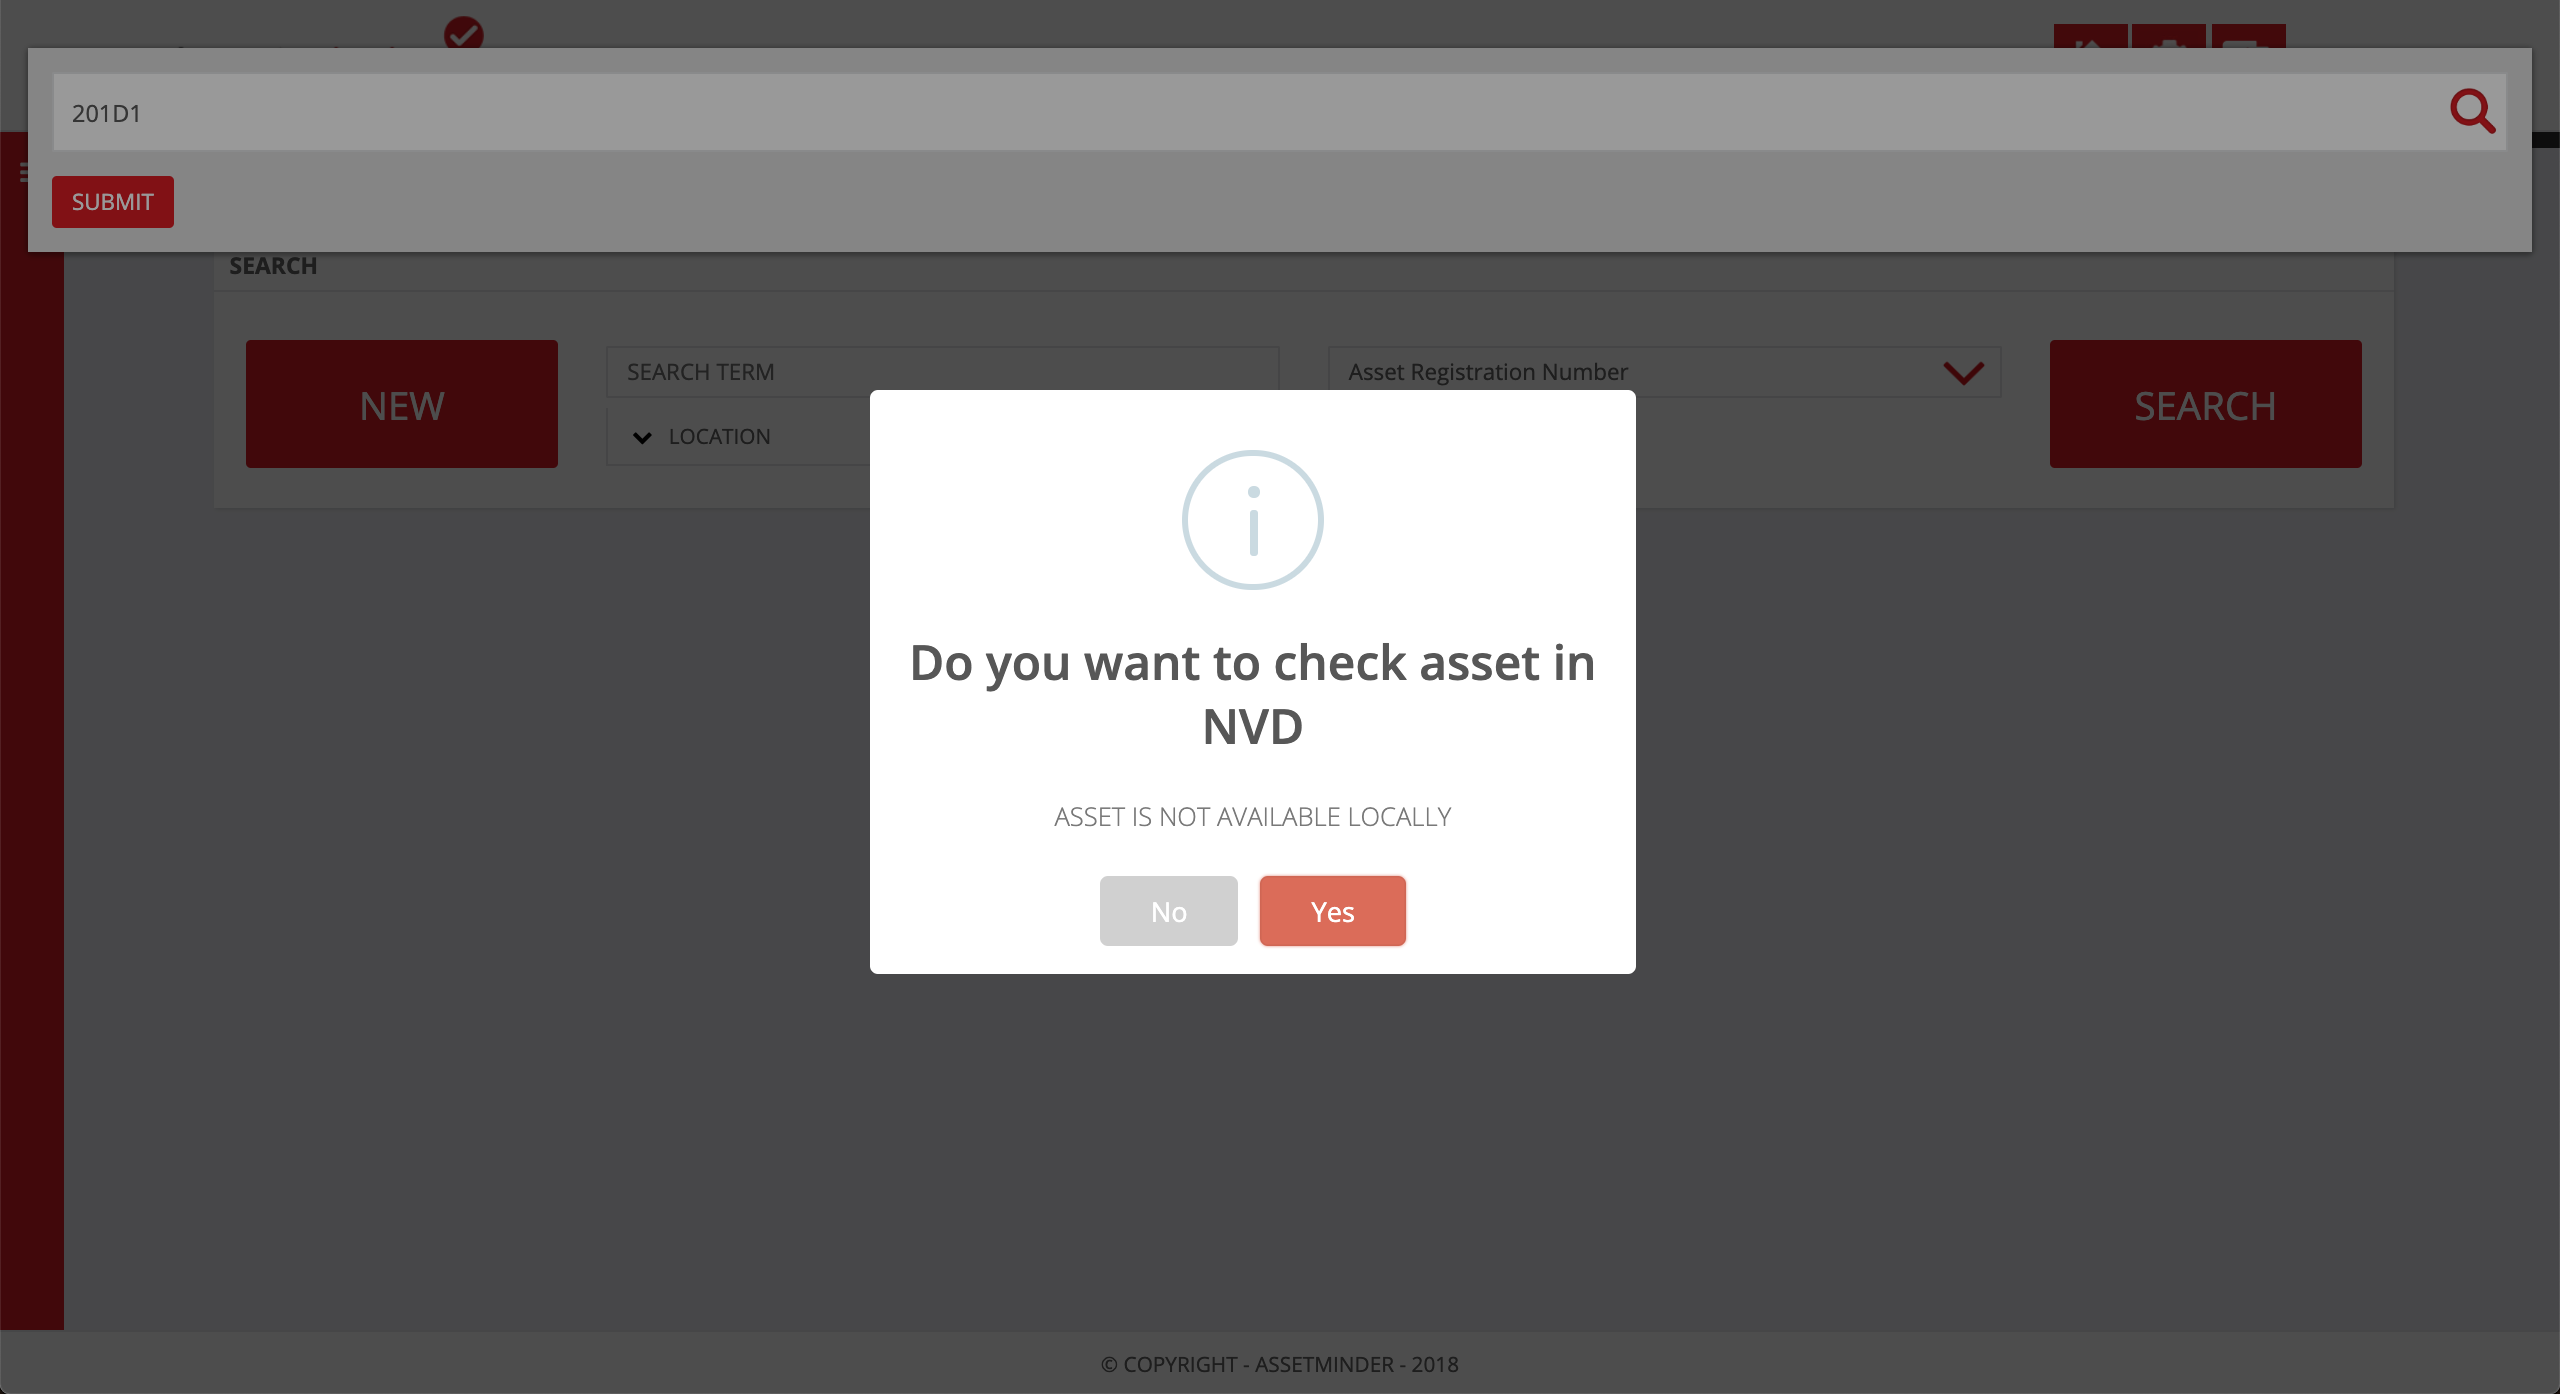Confirm with the Yes button
This screenshot has width=2560, height=1394.
click(1333, 911)
